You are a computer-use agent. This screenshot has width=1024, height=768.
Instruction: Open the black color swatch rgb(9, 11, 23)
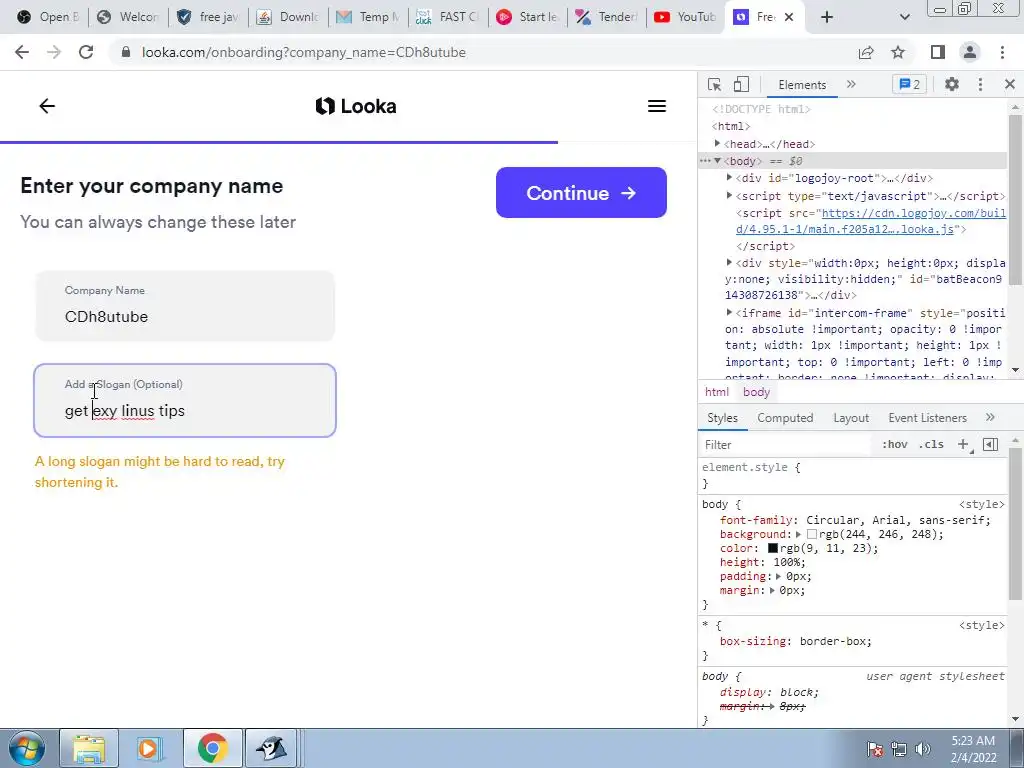tap(773, 549)
